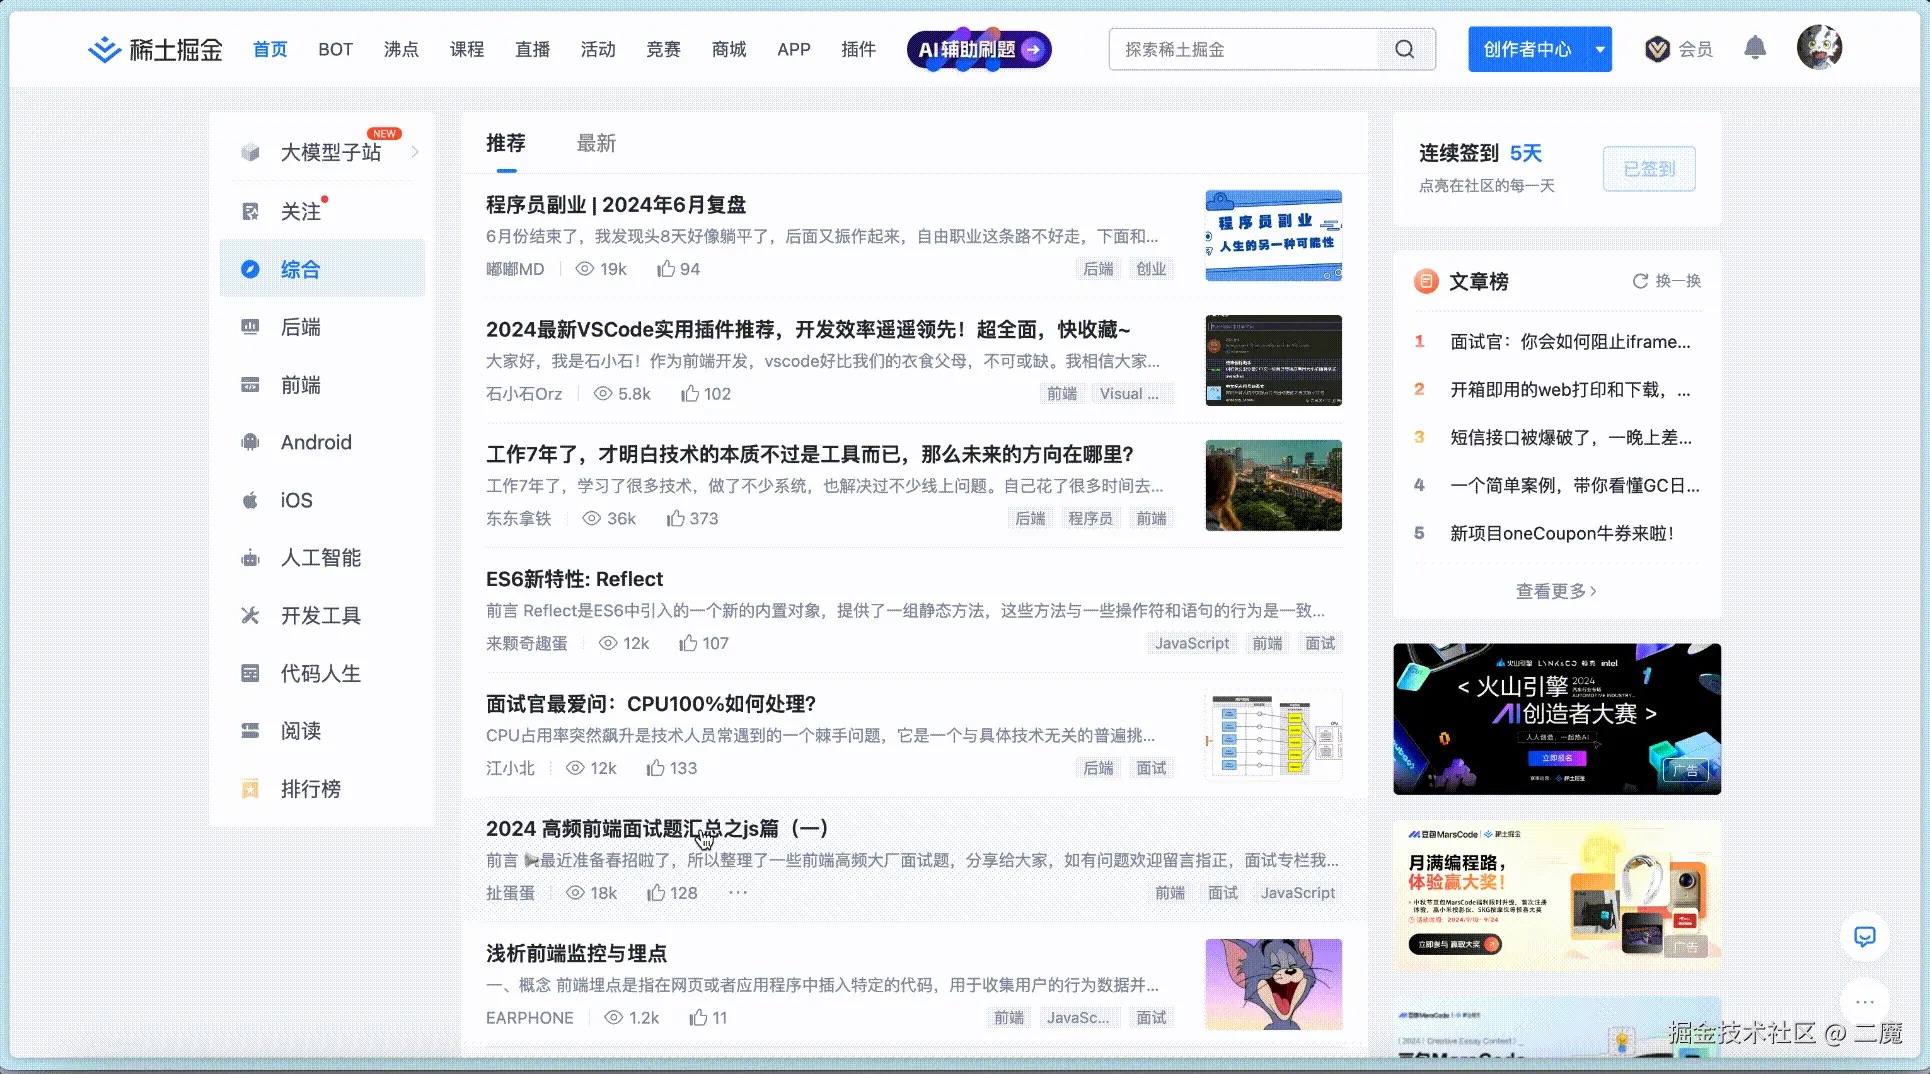Open the AI辅助刷题 feature
The width and height of the screenshot is (1930, 1074).
coord(977,48)
